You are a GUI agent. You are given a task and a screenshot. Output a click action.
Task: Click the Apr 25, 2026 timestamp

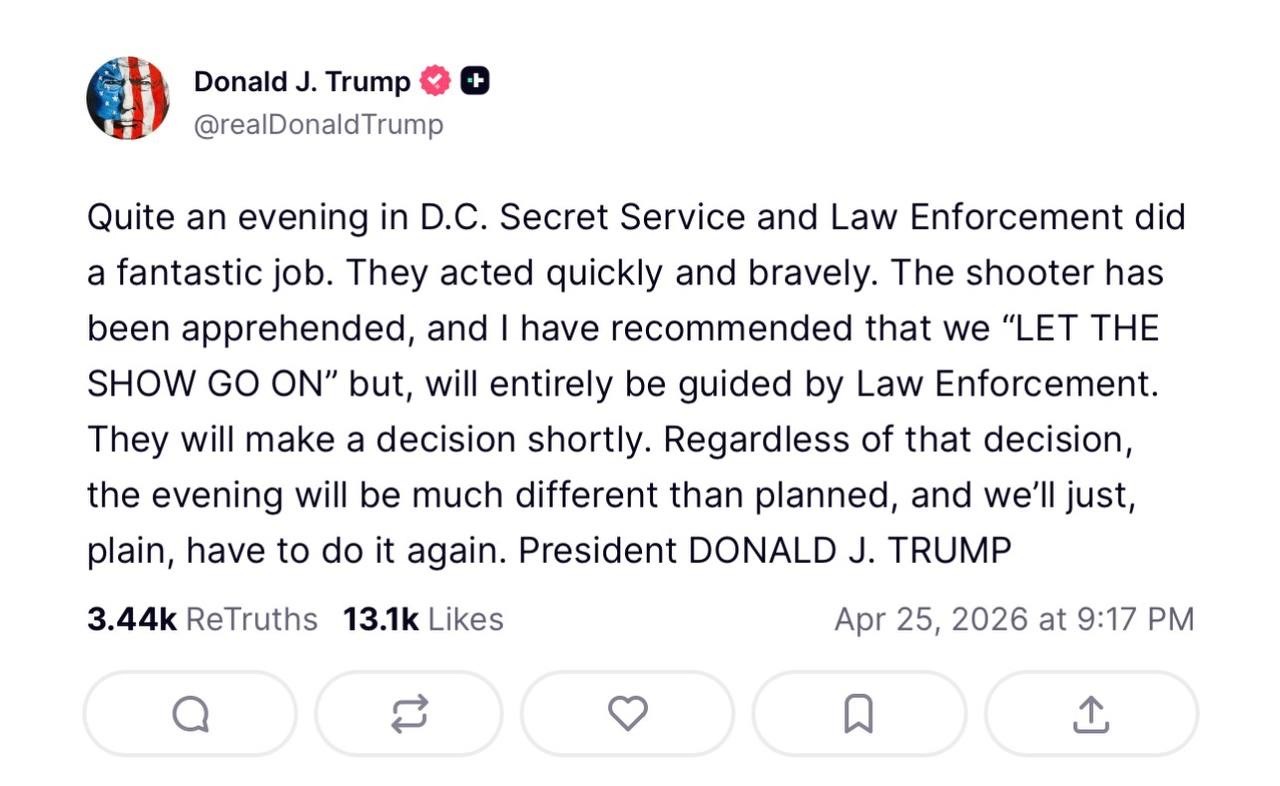(x=1014, y=619)
